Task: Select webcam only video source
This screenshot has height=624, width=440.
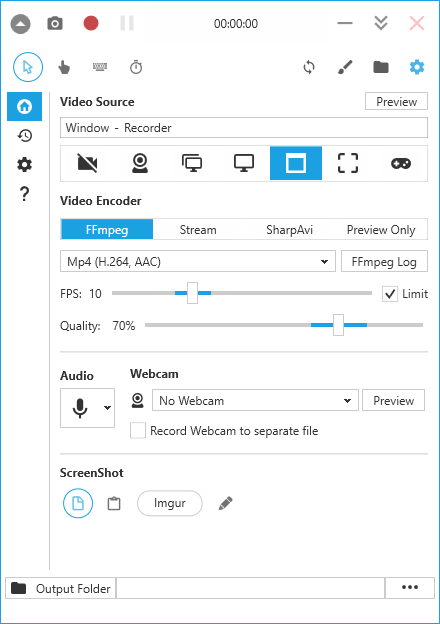Action: [x=140, y=163]
